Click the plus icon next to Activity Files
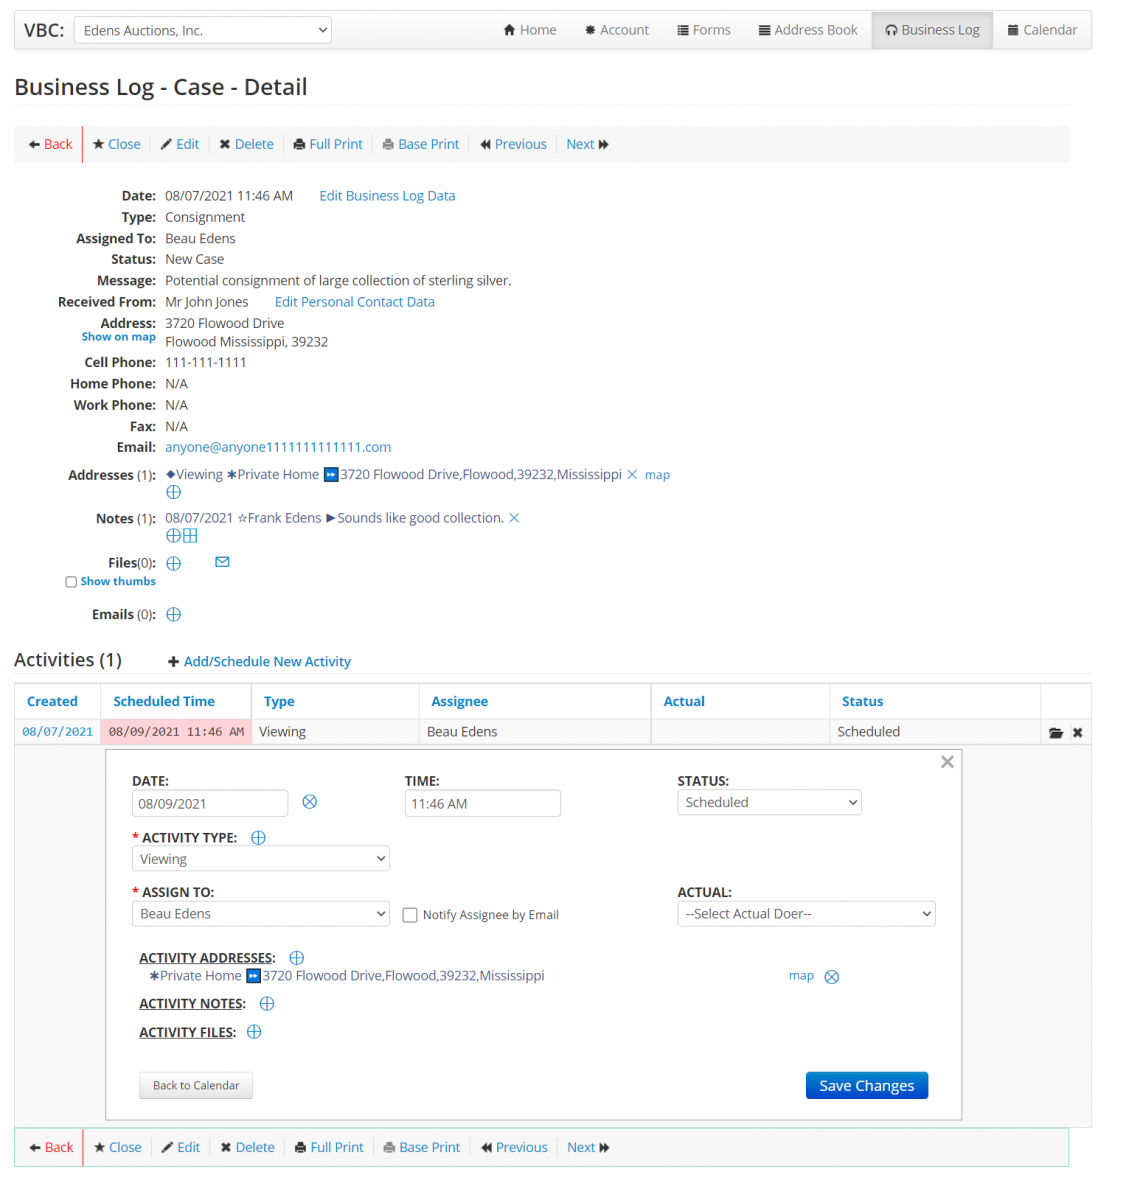The width and height of the screenshot is (1126, 1200). pos(254,1032)
